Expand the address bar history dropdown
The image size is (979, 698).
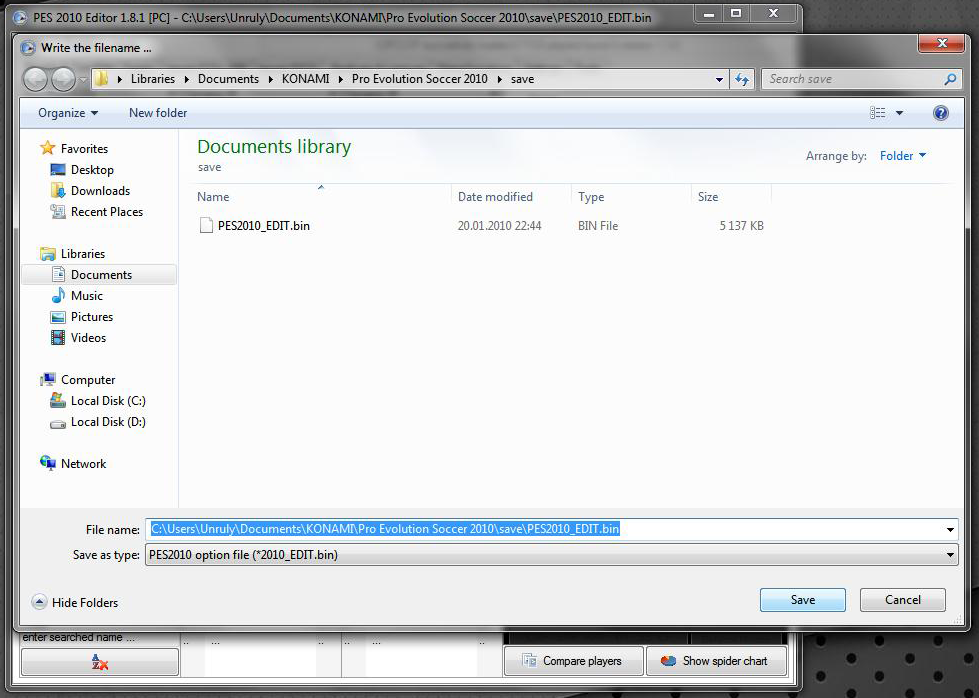pyautogui.click(x=719, y=79)
